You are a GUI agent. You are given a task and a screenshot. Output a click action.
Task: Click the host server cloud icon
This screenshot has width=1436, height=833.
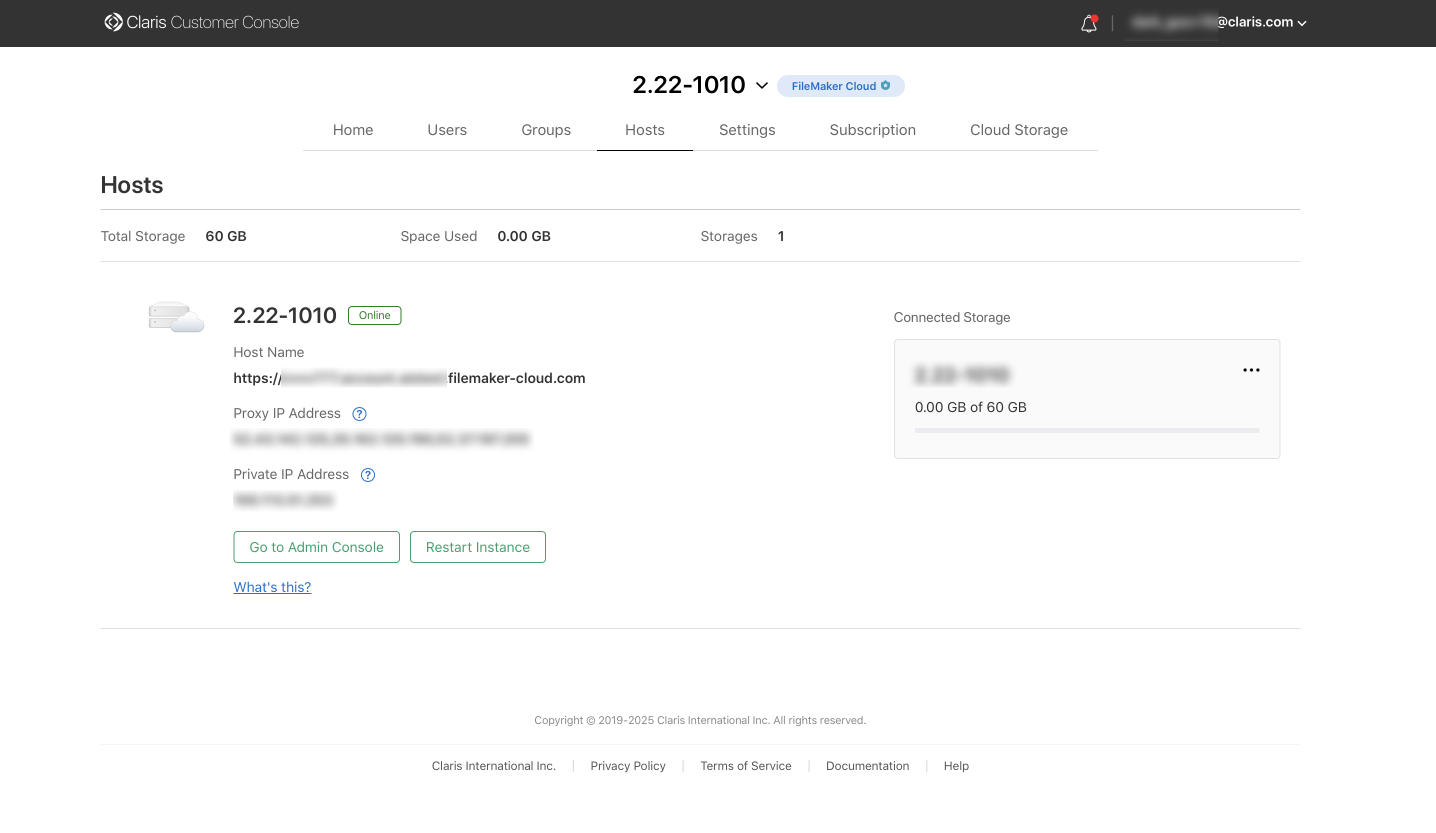tap(176, 317)
